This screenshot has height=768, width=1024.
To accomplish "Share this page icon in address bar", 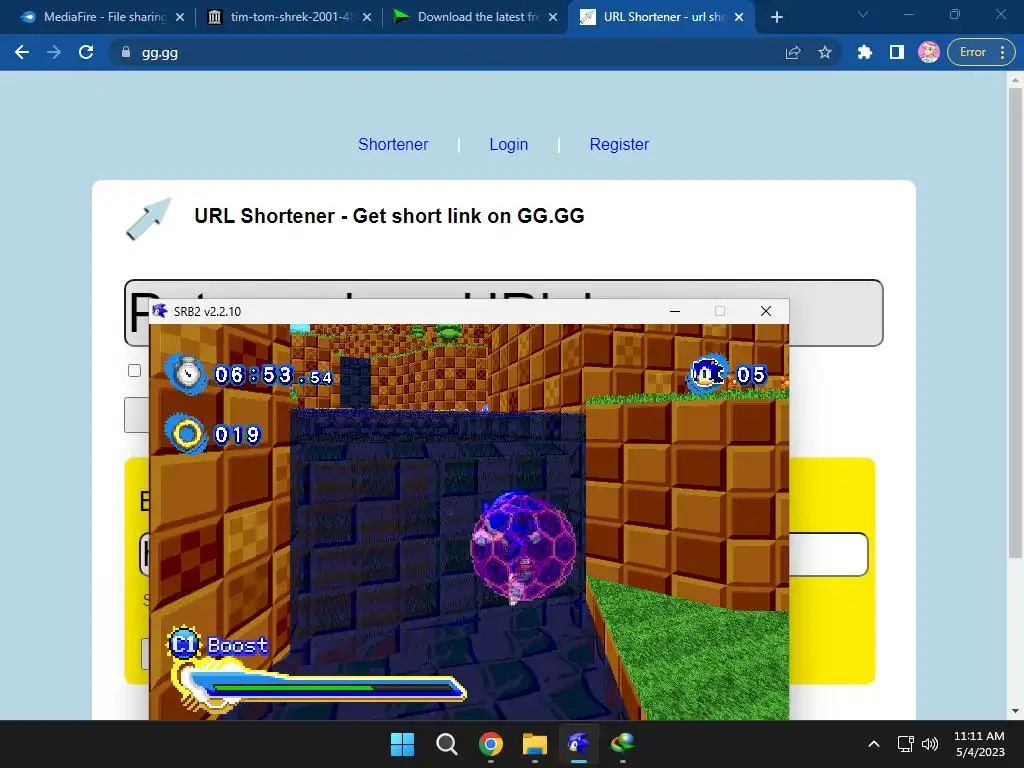I will pyautogui.click(x=793, y=52).
